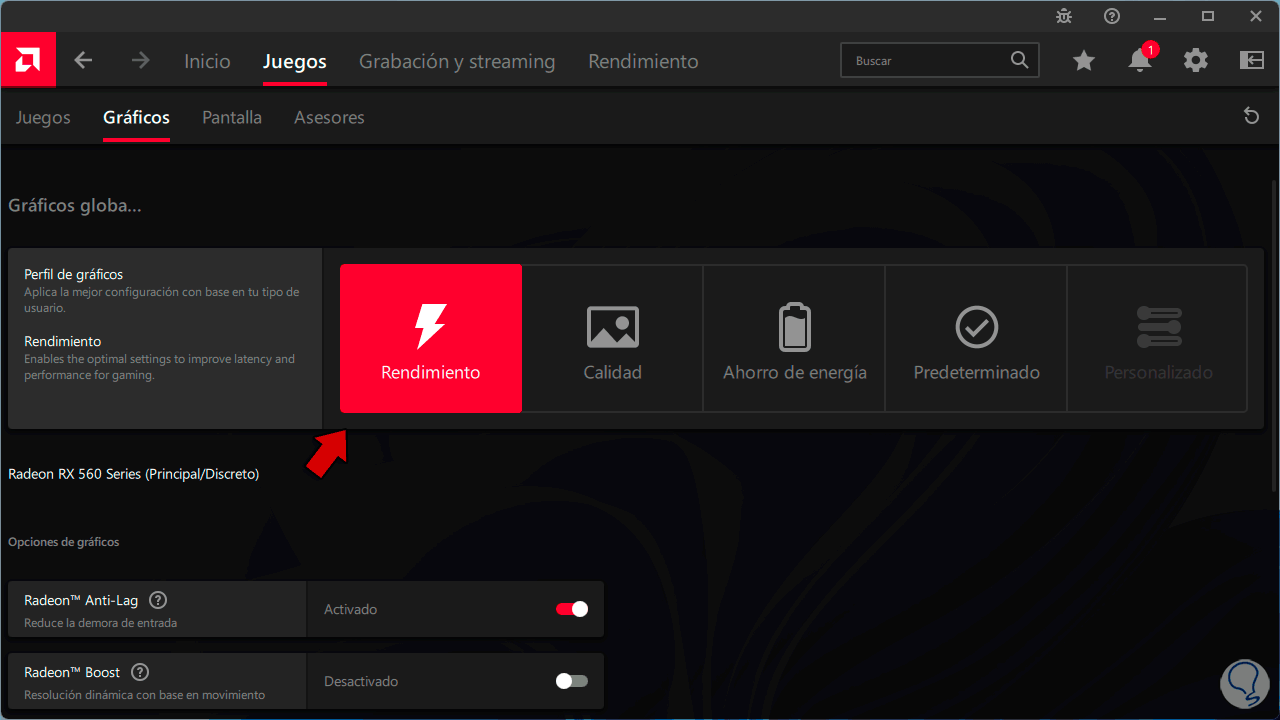Show help for Radeon Anti-Lag
Image resolution: width=1280 pixels, height=720 pixels.
[x=158, y=601]
